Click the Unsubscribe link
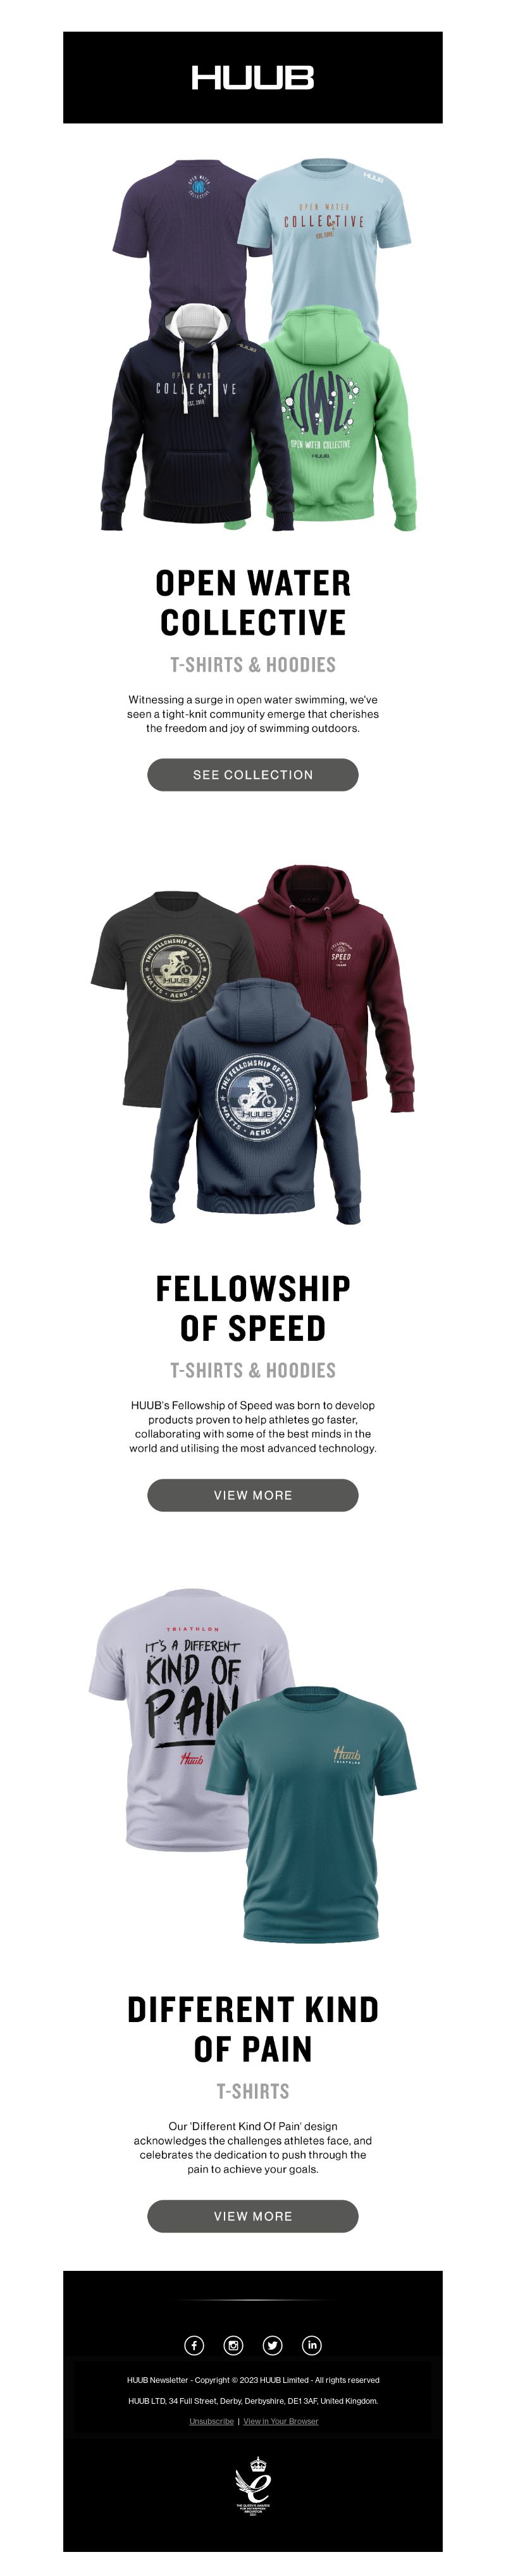 point(211,2421)
